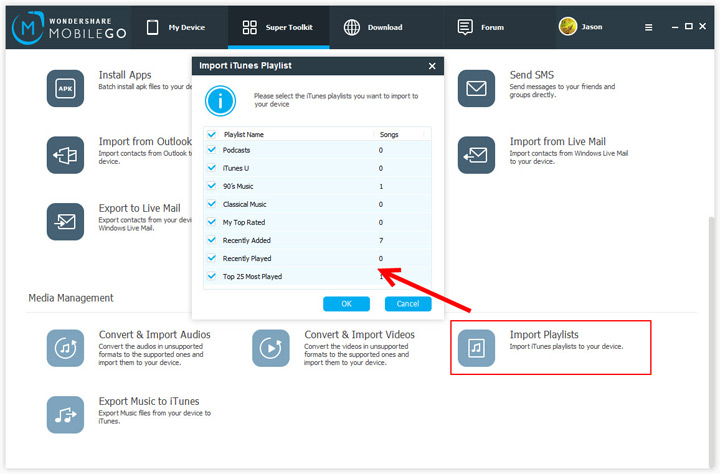Click the Convert & Import Videos title
Screen dimensions: 720x474
(360, 334)
